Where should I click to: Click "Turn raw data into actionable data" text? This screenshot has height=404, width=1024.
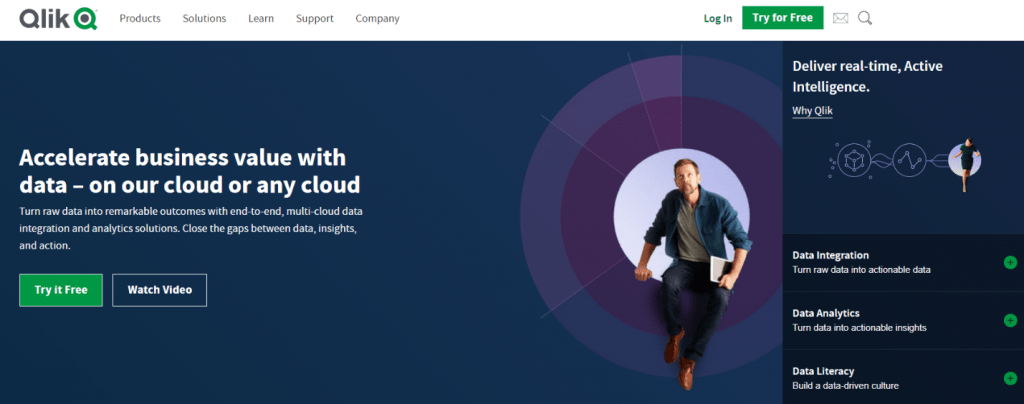tap(861, 270)
